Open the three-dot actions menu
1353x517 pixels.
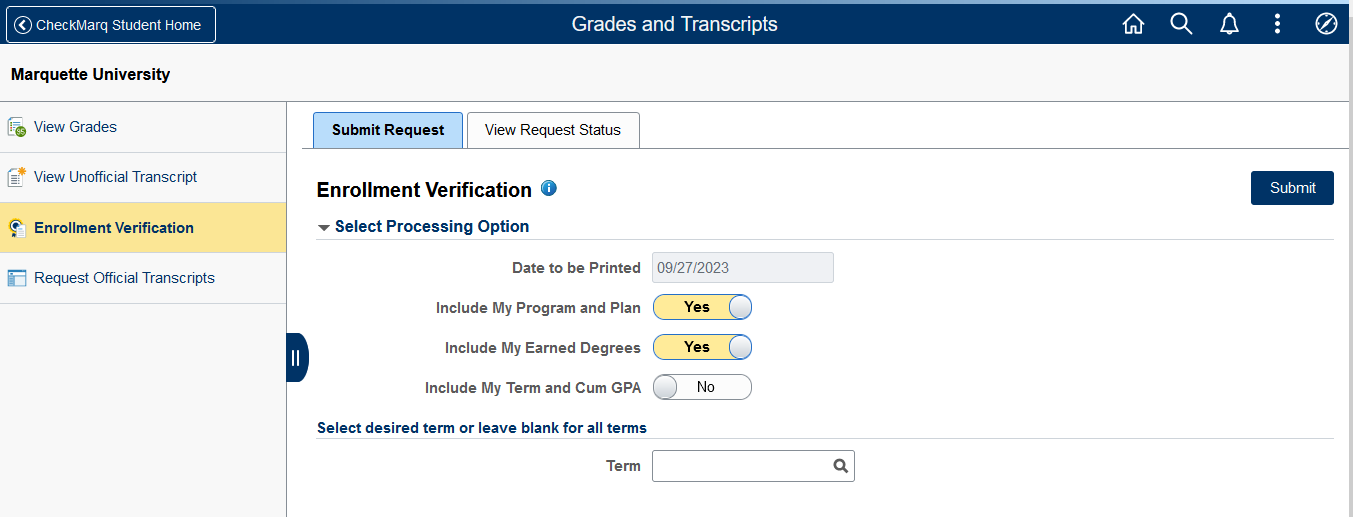(x=1277, y=24)
